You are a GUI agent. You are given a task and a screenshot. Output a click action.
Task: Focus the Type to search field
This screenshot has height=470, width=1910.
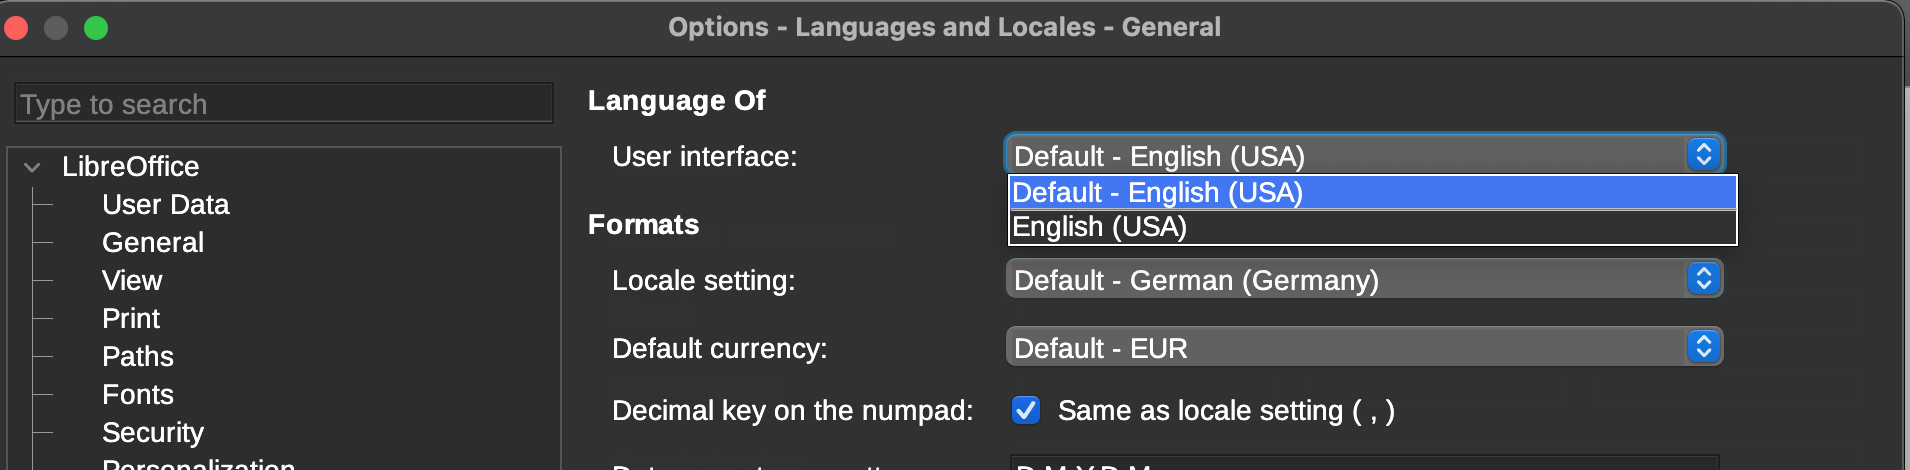[284, 104]
